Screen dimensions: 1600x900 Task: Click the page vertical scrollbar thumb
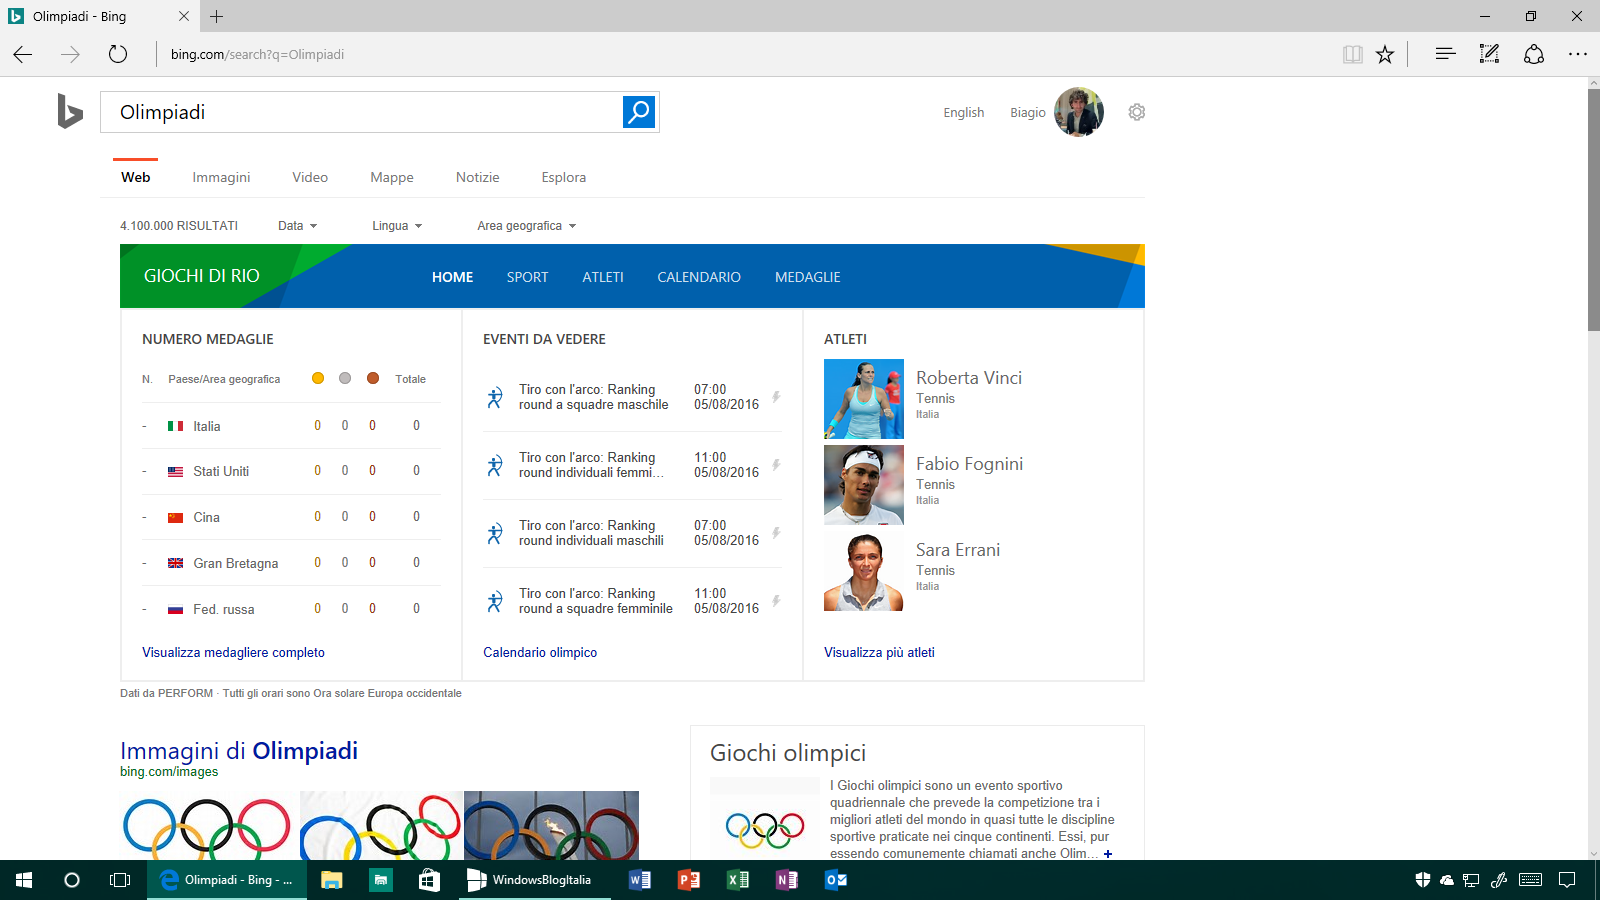pyautogui.click(x=1594, y=210)
